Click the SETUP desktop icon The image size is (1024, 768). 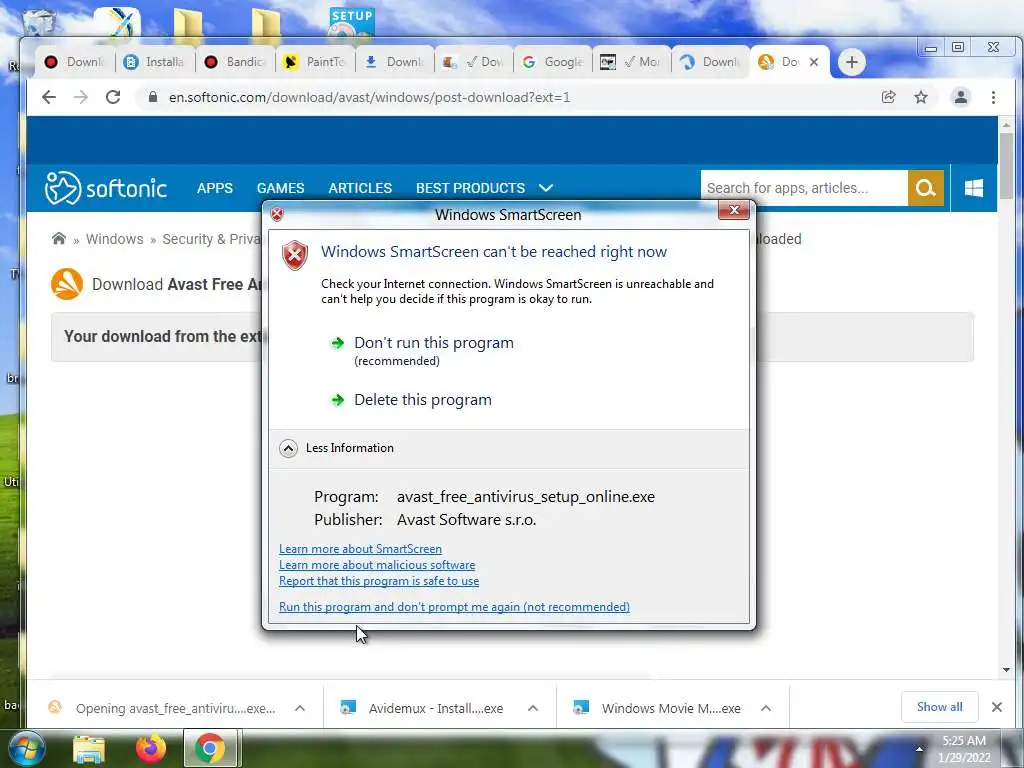click(351, 24)
